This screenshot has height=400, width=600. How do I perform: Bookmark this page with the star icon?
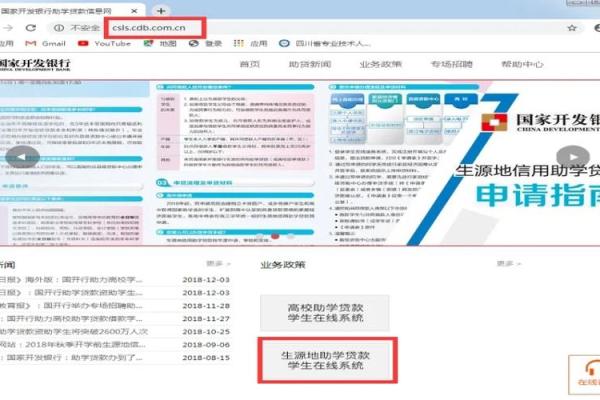(x=572, y=28)
